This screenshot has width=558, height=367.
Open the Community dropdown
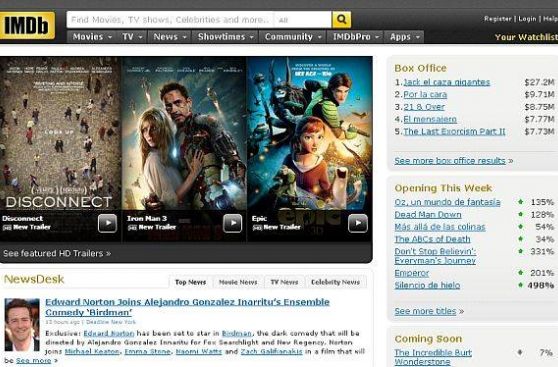(293, 37)
